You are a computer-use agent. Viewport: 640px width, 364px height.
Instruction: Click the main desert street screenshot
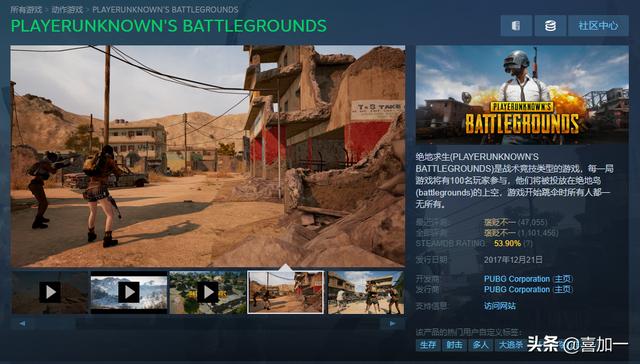208,156
